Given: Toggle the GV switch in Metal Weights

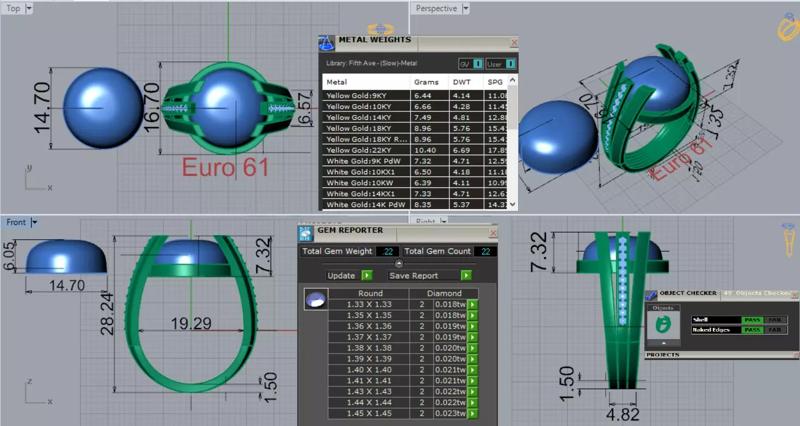Looking at the screenshot, I should tap(478, 64).
